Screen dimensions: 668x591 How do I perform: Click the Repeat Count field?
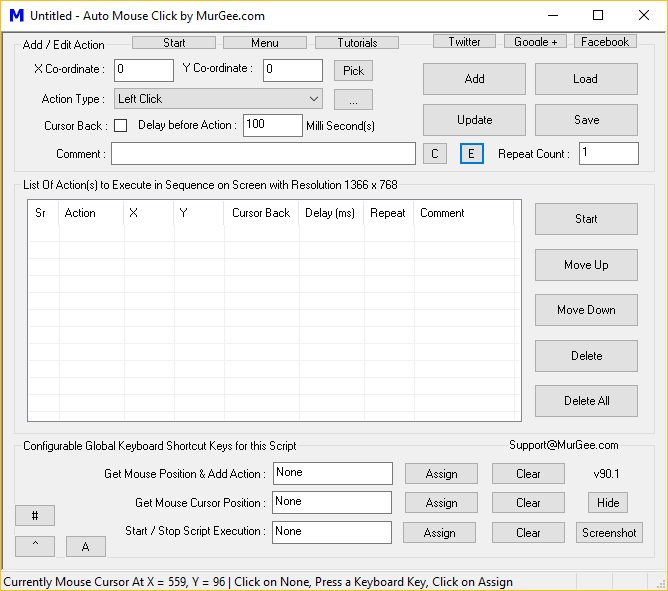tap(609, 153)
